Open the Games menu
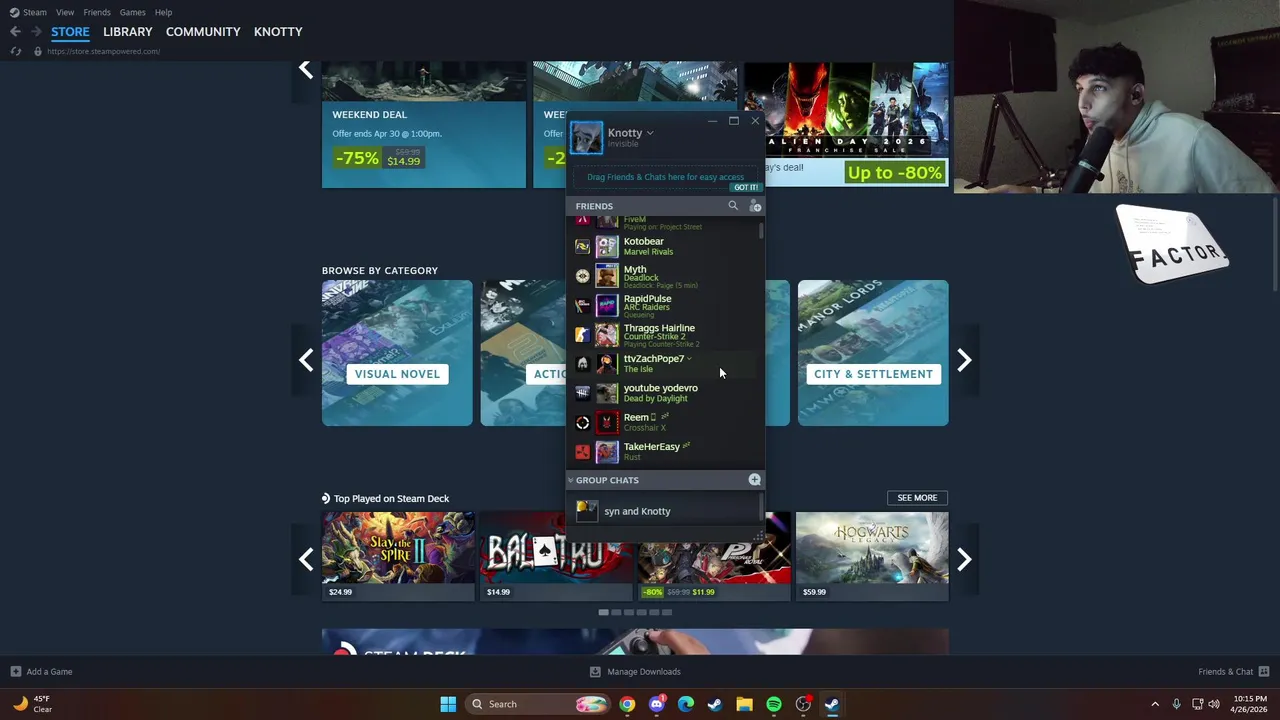Viewport: 1280px width, 720px height. [132, 12]
